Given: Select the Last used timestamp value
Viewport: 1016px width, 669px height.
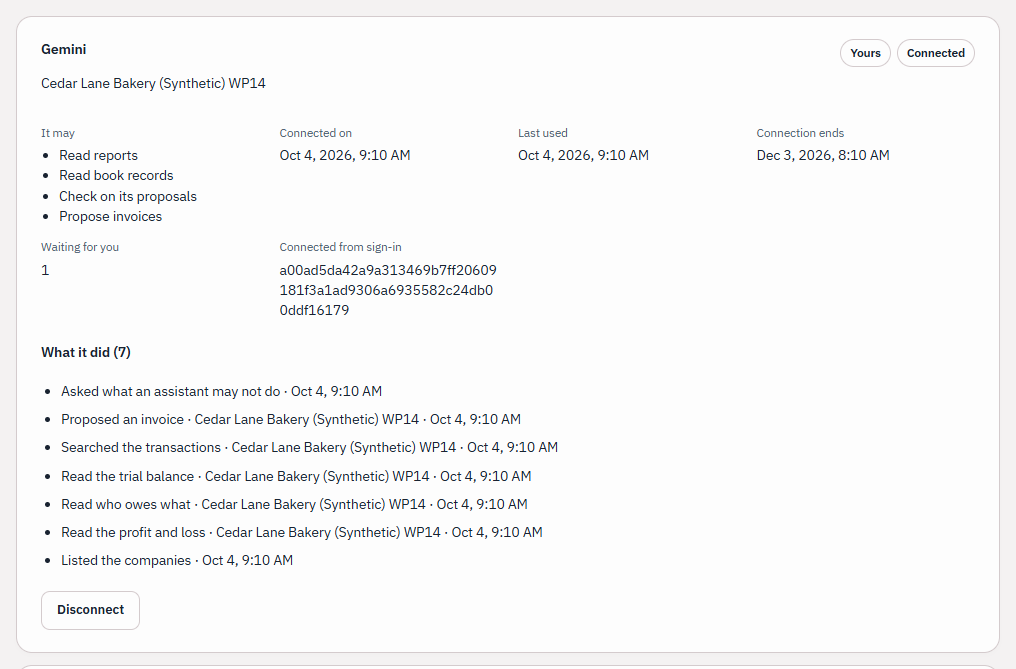Looking at the screenshot, I should (x=583, y=155).
